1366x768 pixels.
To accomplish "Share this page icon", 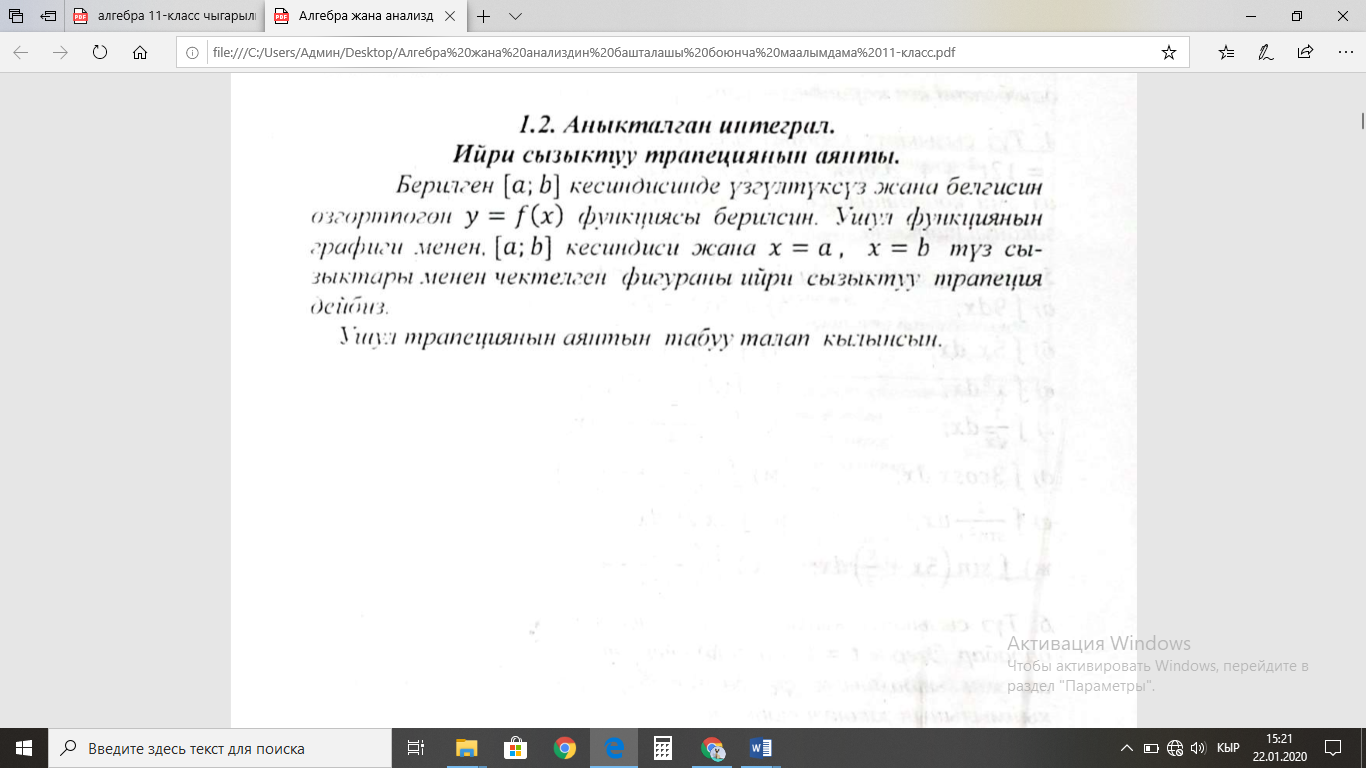I will pos(1304,52).
